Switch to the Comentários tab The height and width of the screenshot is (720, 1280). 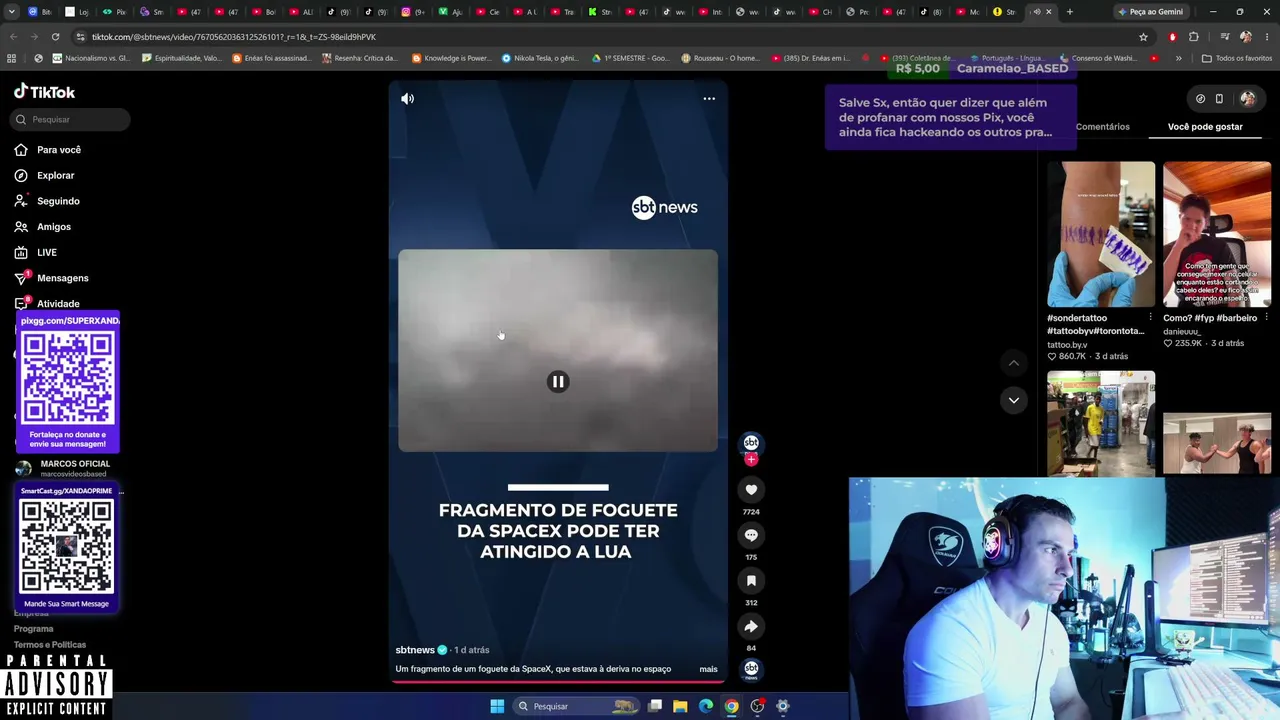(x=1102, y=127)
